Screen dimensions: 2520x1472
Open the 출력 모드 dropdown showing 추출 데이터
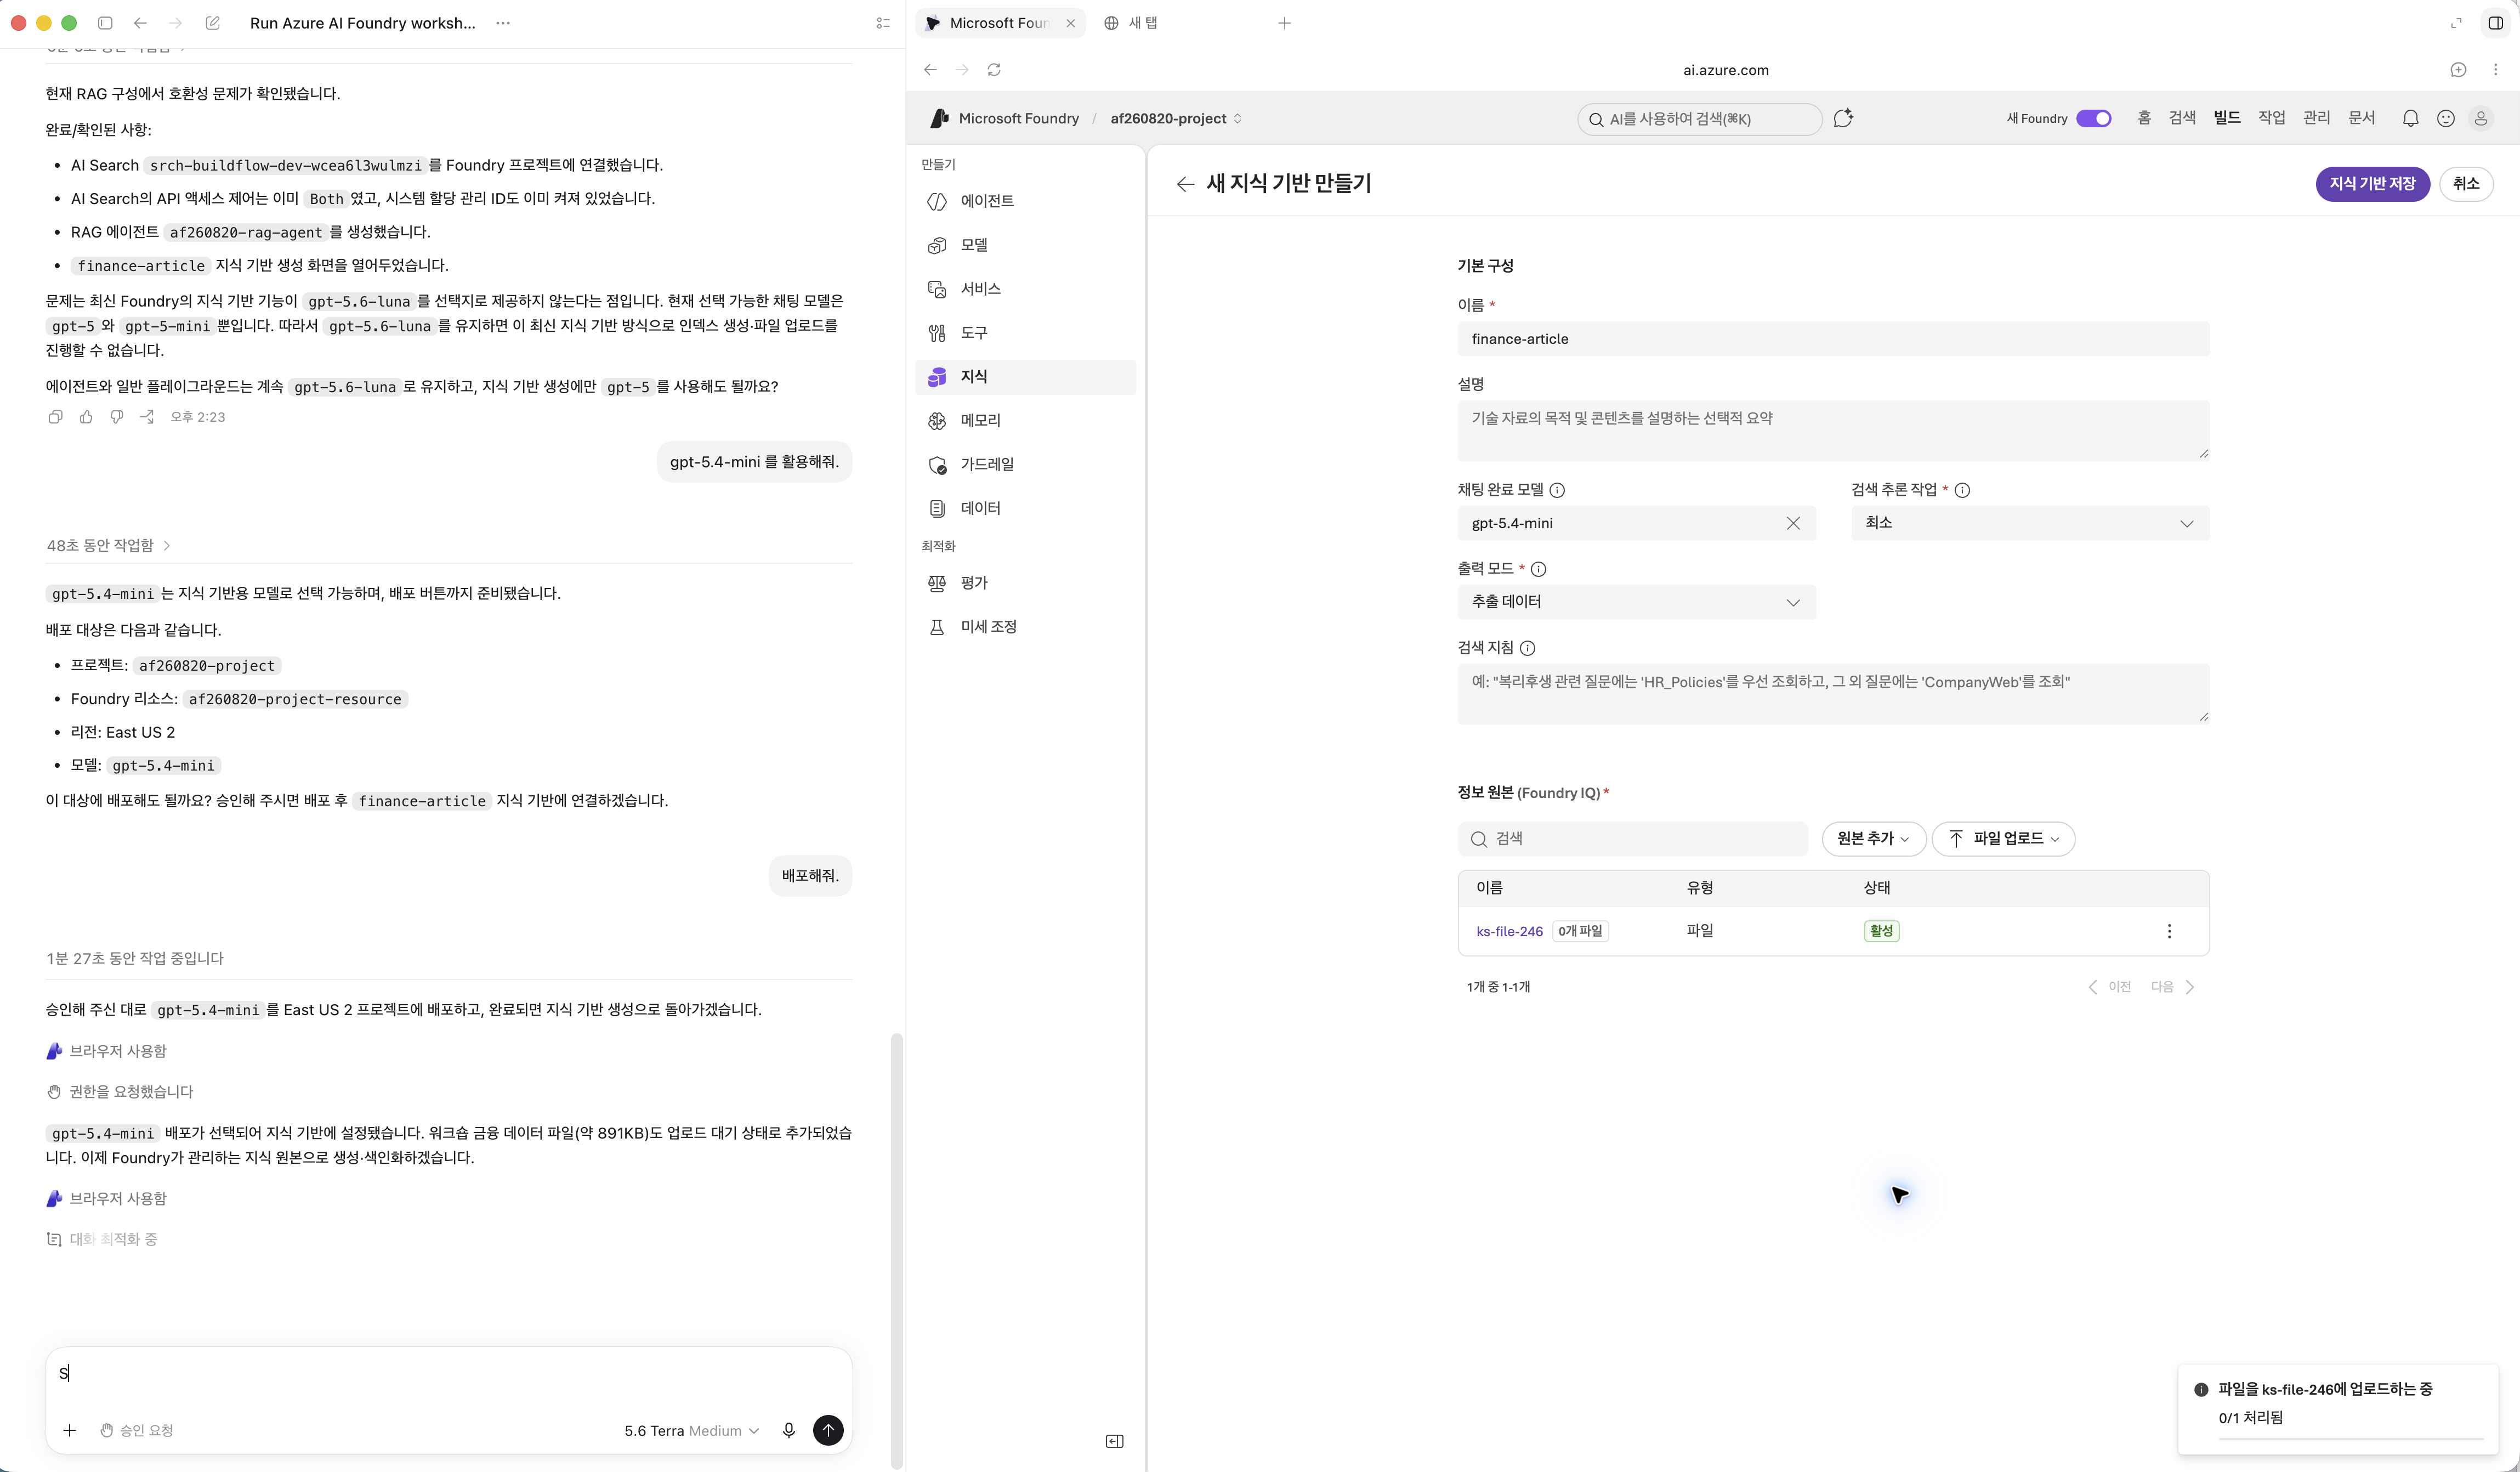coord(1636,602)
